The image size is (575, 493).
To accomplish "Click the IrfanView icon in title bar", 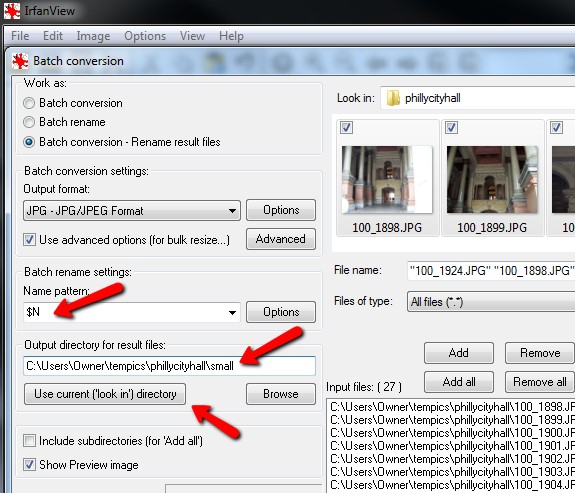I will [x=12, y=10].
